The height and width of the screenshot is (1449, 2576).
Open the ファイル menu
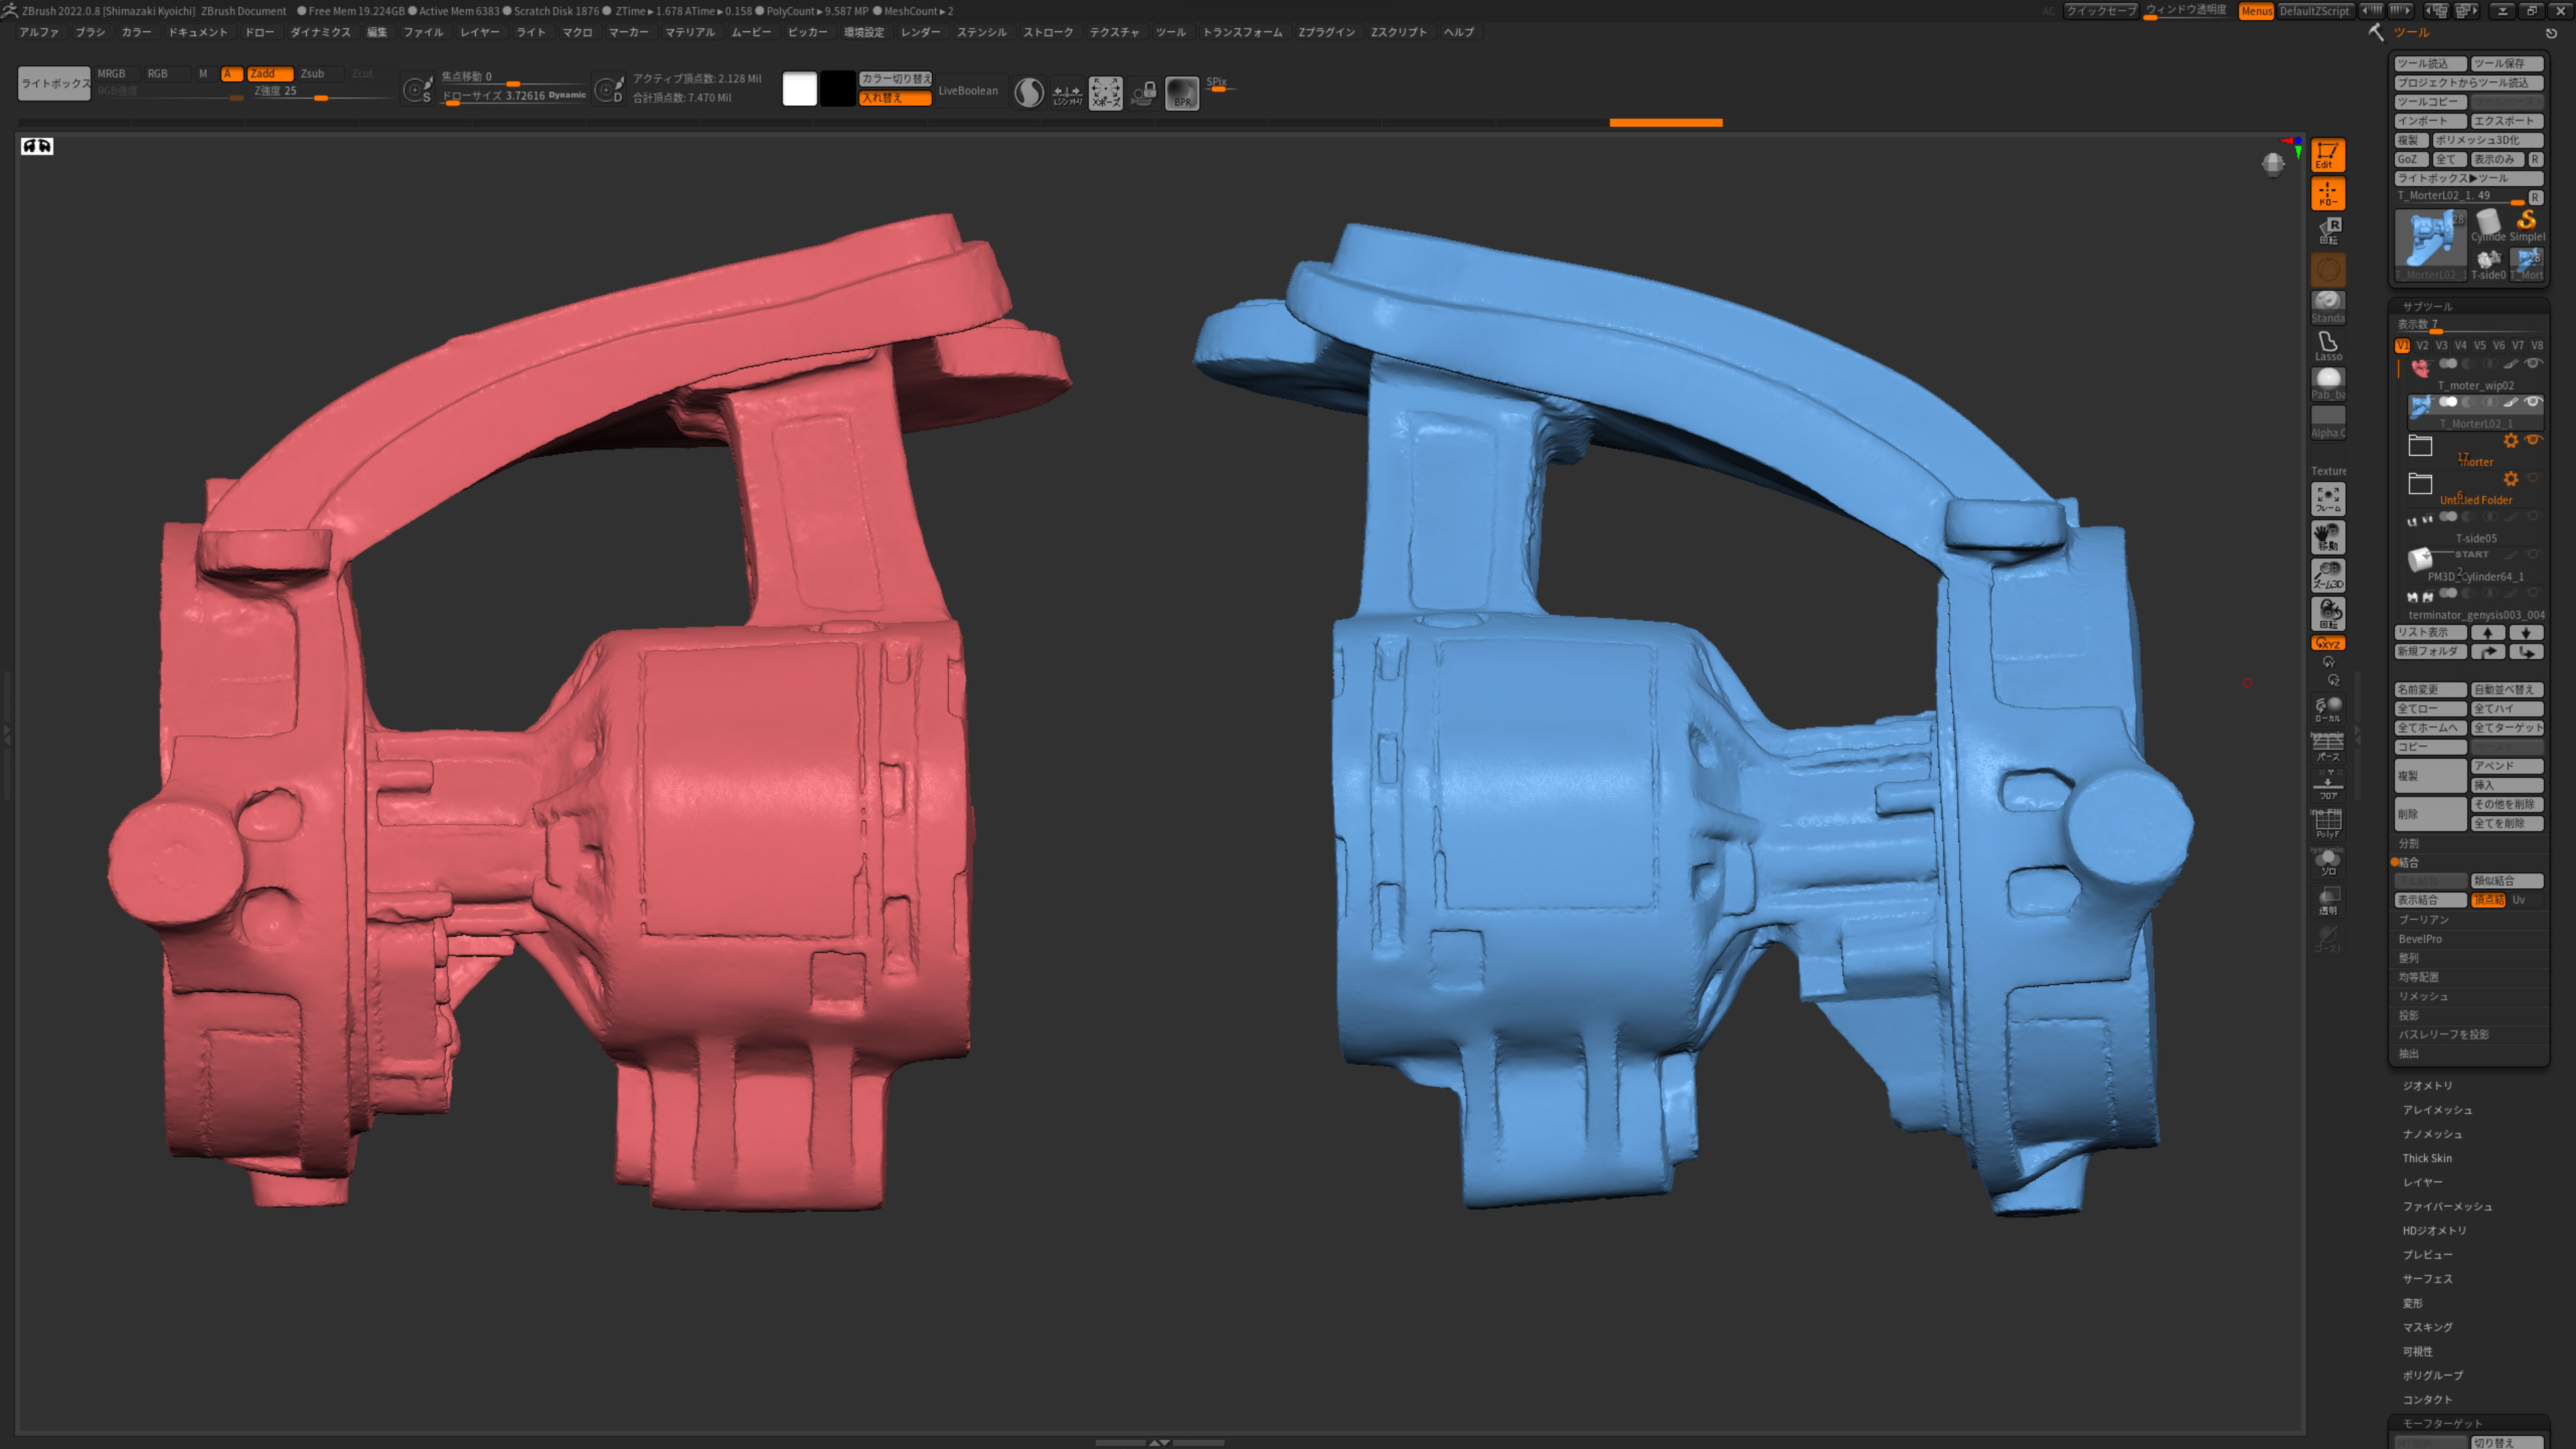(423, 32)
